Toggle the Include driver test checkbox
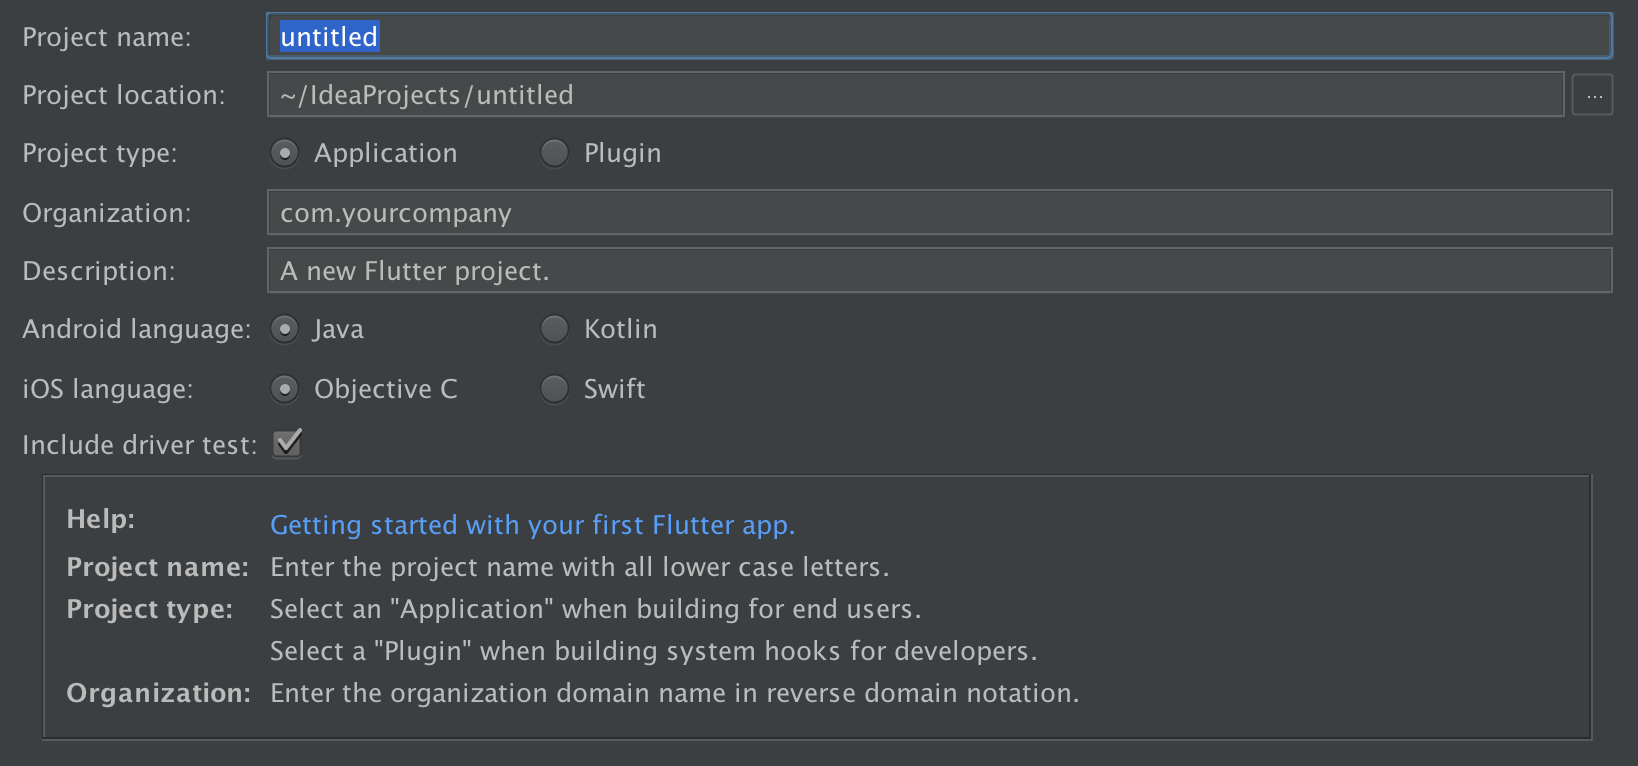Image resolution: width=1638 pixels, height=766 pixels. 288,443
